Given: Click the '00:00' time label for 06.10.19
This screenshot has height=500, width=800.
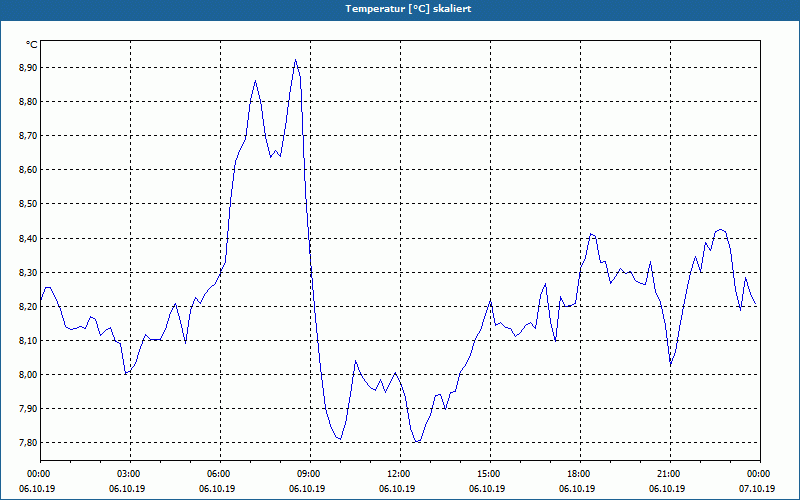Looking at the screenshot, I should click(40, 474).
